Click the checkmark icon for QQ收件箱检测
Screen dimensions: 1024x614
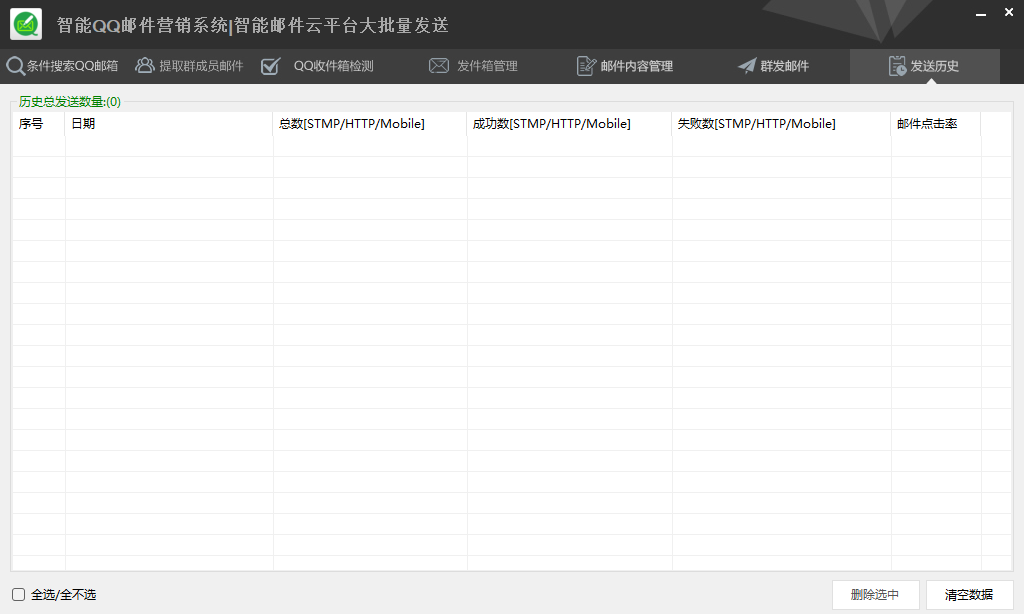tap(270, 66)
